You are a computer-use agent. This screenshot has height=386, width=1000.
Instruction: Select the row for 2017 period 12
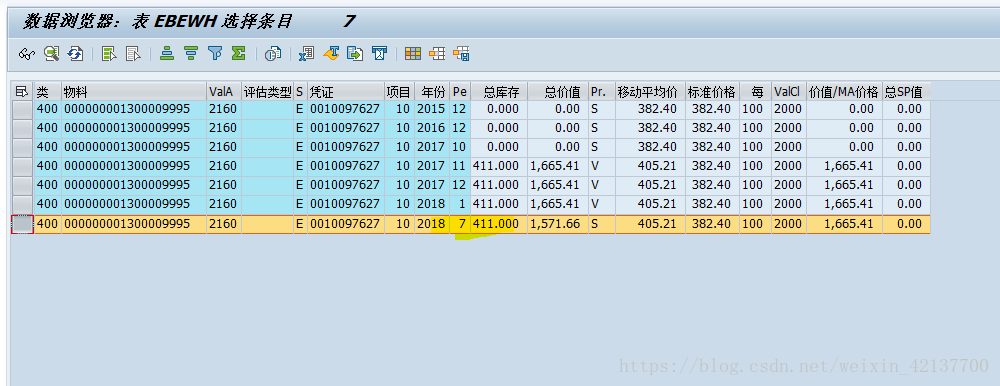[x=22, y=186]
